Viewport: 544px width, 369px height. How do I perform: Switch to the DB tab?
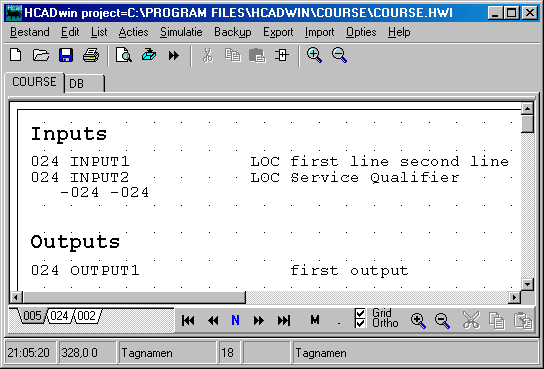(84, 83)
